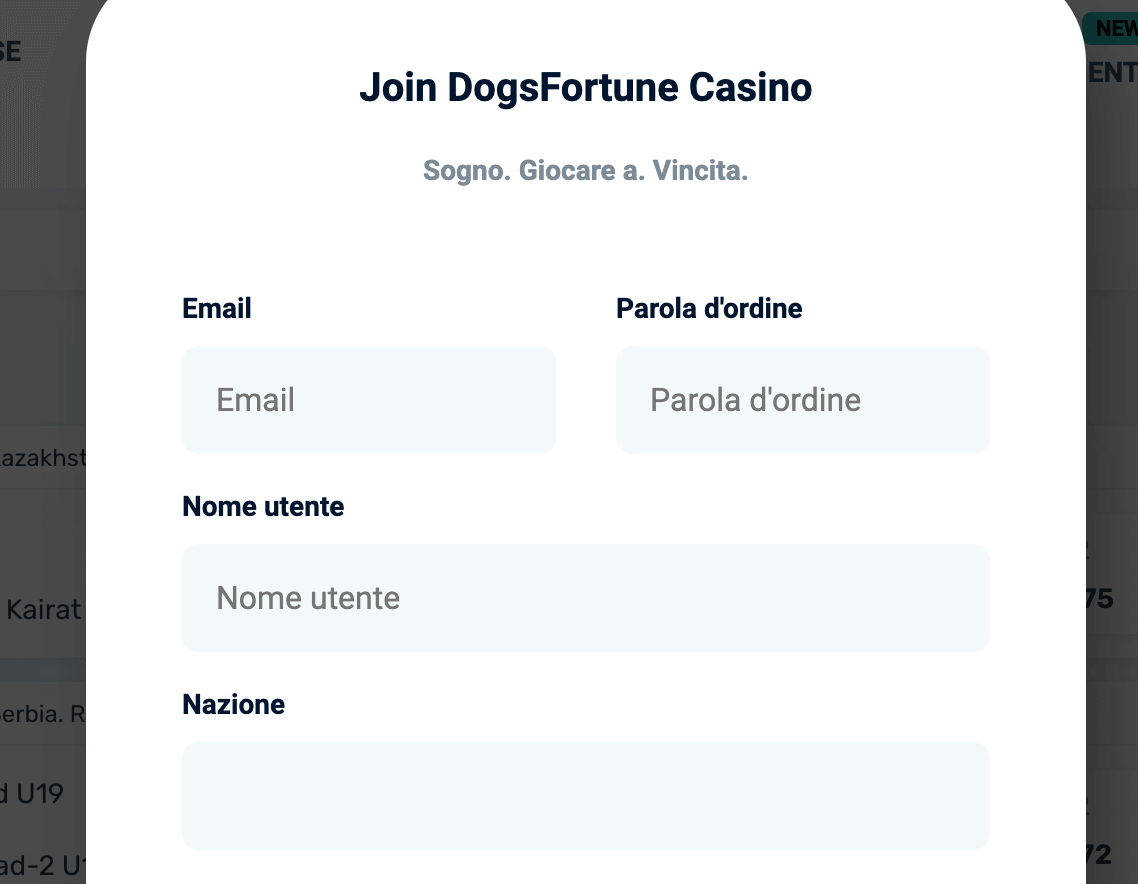Image resolution: width=1138 pixels, height=884 pixels.
Task: Open the Nazione selection field
Action: tap(585, 795)
